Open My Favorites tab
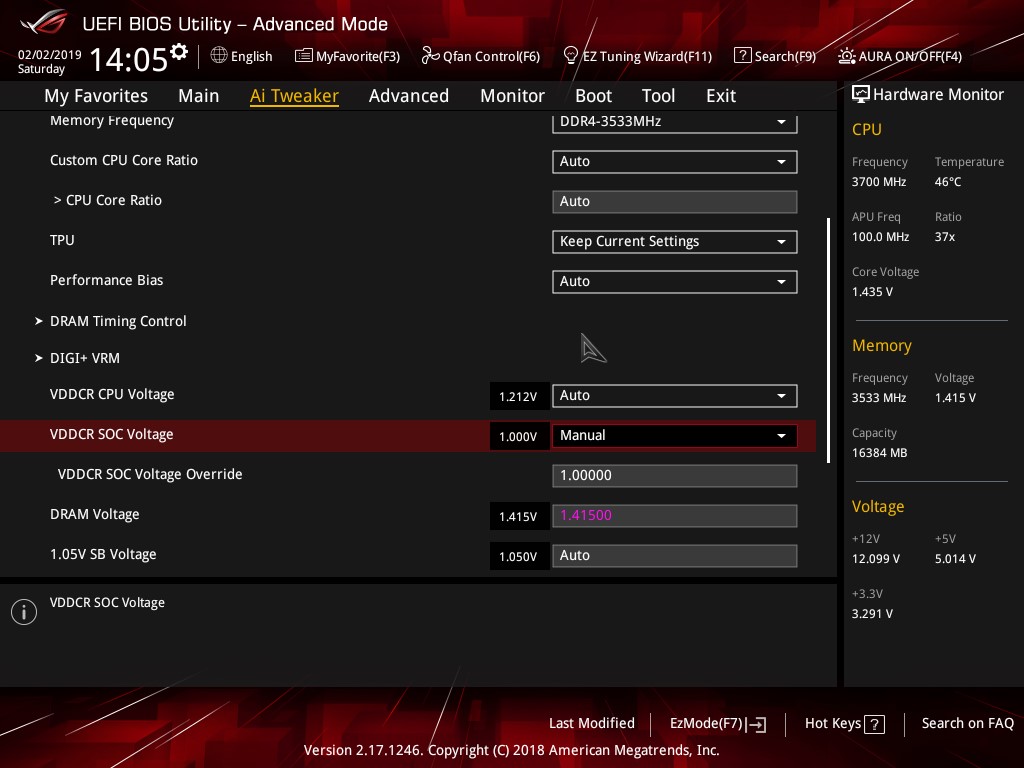 coord(96,95)
